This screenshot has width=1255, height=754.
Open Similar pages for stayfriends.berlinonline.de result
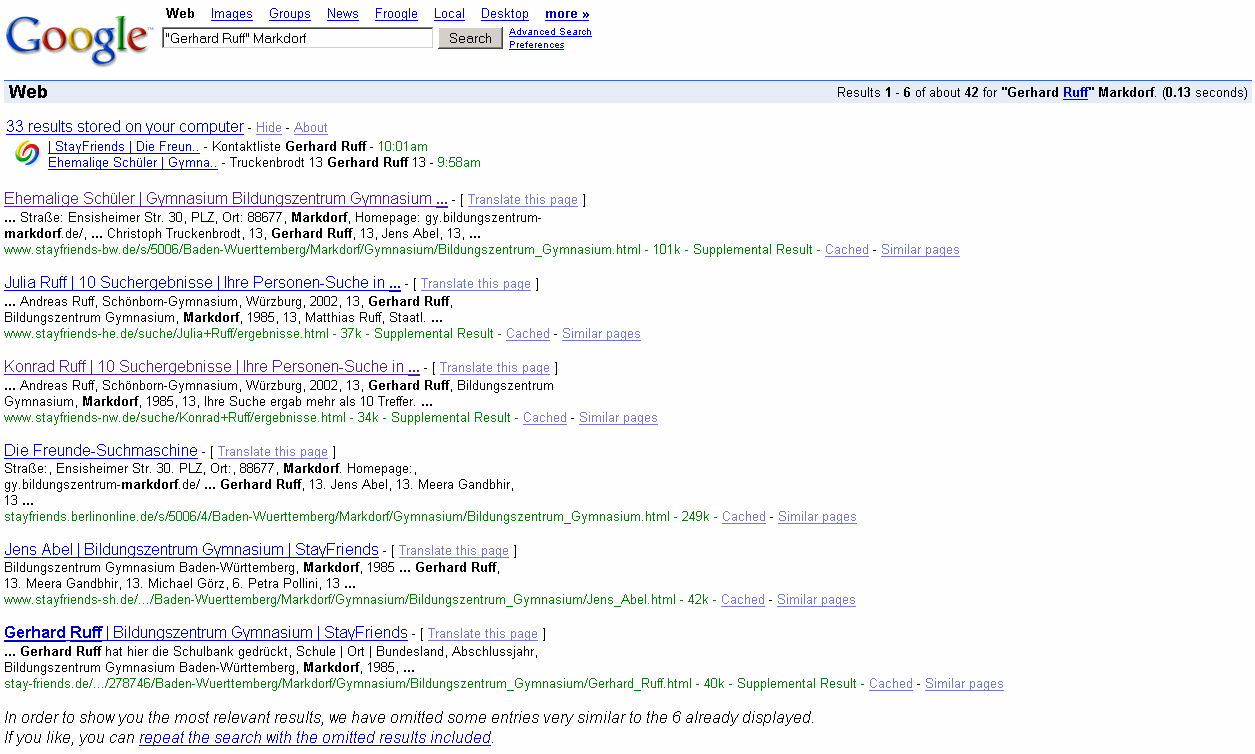coord(817,517)
